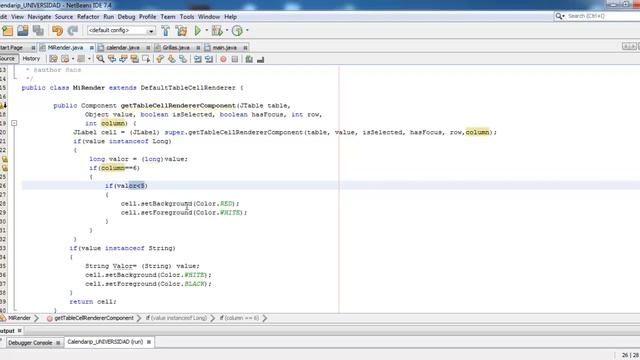Open the Window menu

(x=209, y=17)
